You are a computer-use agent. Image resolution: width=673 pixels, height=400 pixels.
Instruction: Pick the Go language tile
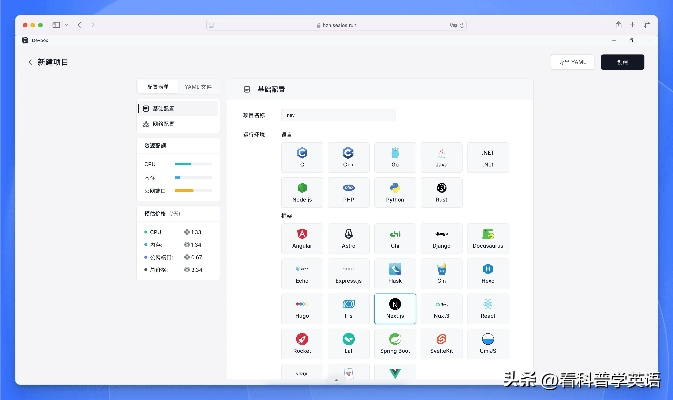click(394, 156)
